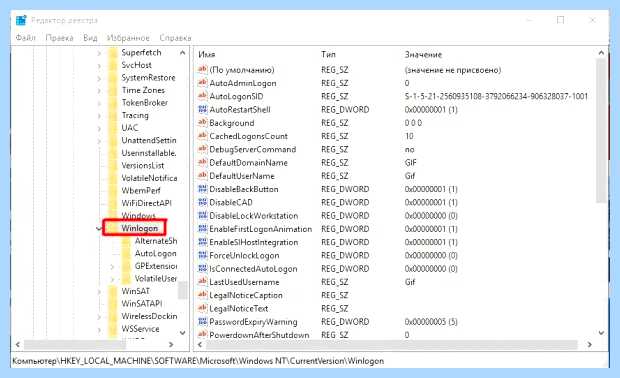This screenshot has width=620, height=378.
Task: Click the AutoLogon subkey folder icon
Action: click(126, 253)
